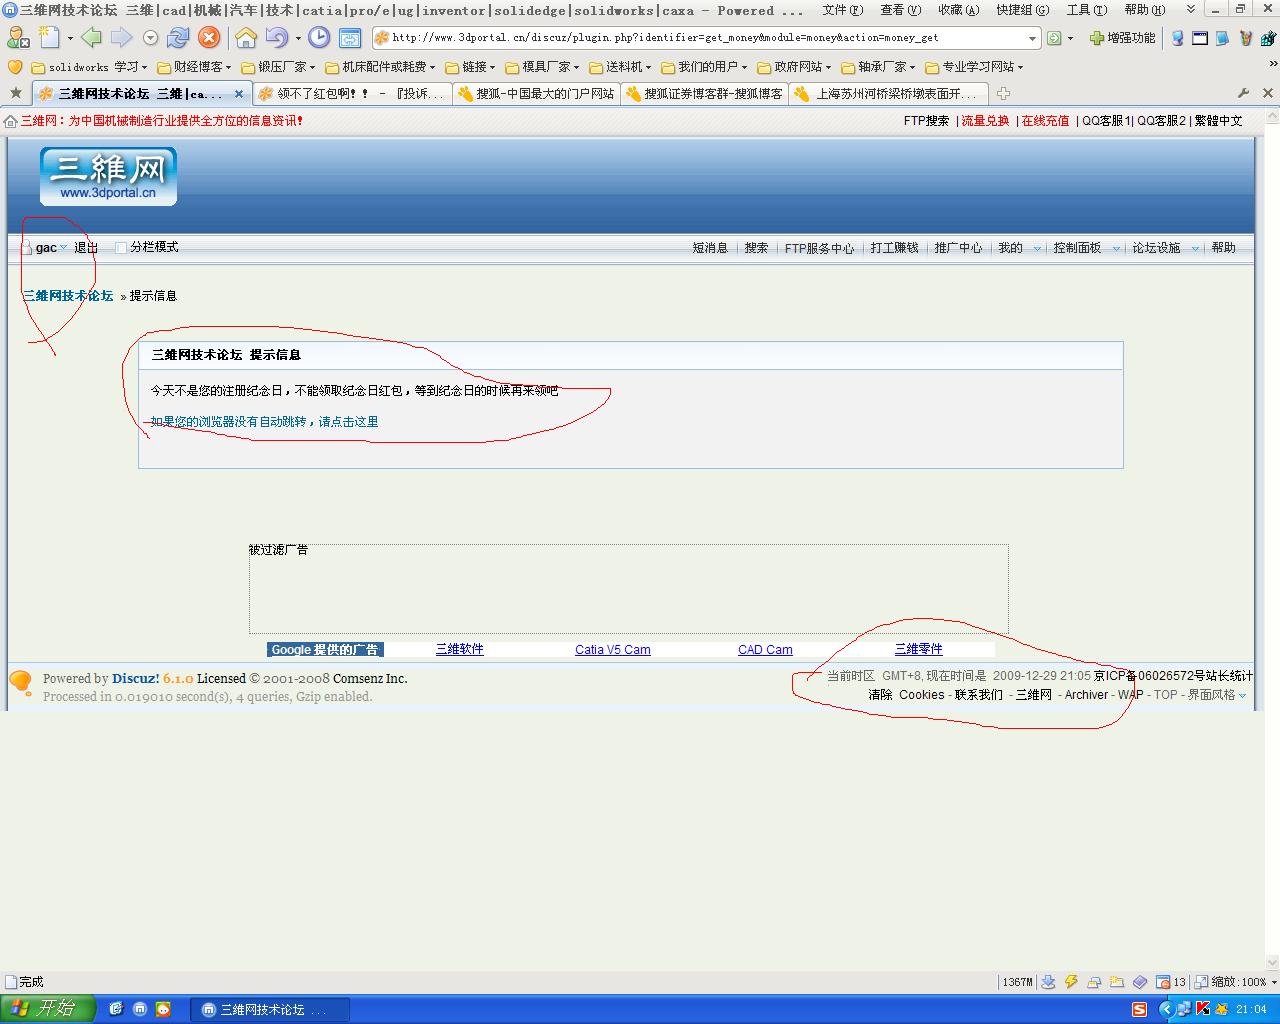Screen dimensions: 1280x1024
Task: Click the 三维网技术论坛 breadcrumb link
Action: (x=68, y=296)
